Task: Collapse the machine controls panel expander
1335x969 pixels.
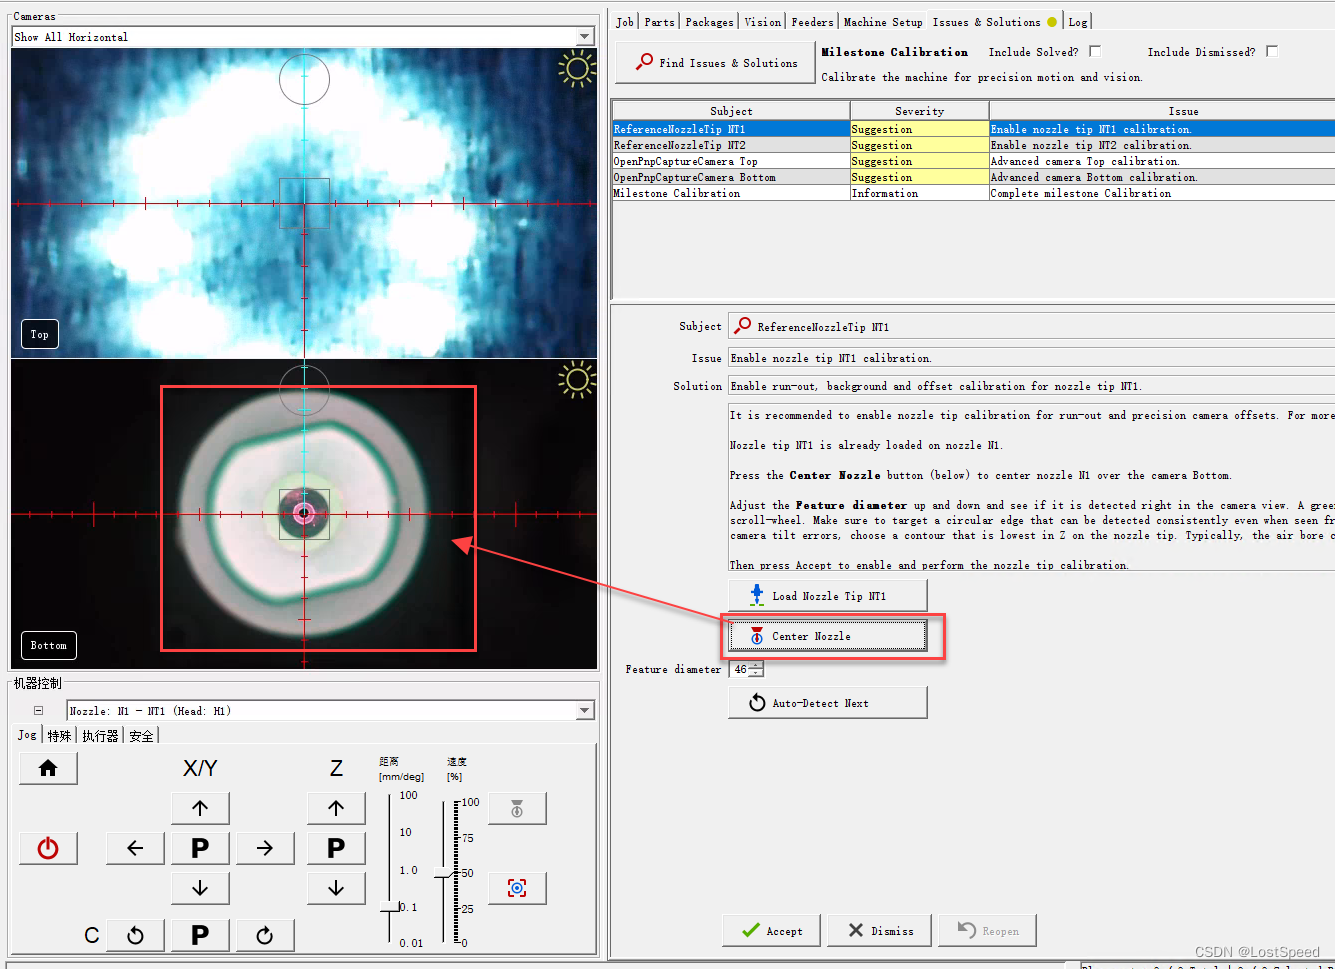Action: [x=38, y=711]
